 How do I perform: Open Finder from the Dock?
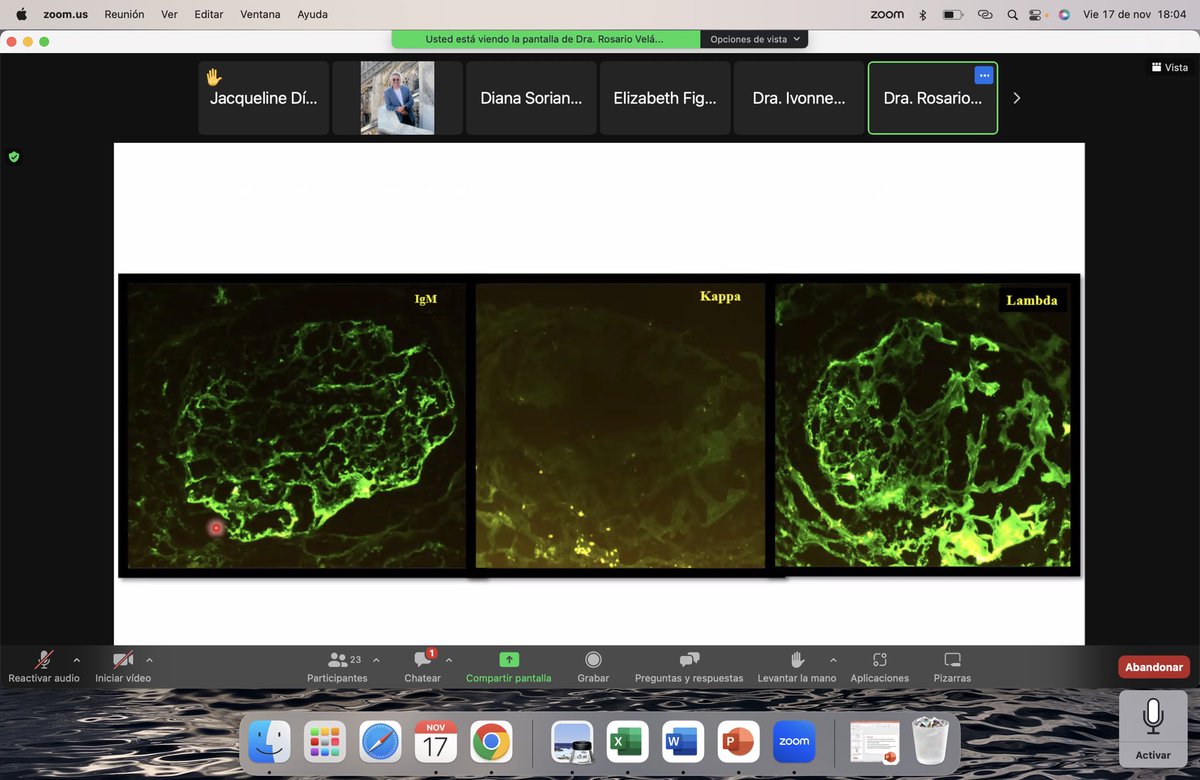pyautogui.click(x=269, y=741)
